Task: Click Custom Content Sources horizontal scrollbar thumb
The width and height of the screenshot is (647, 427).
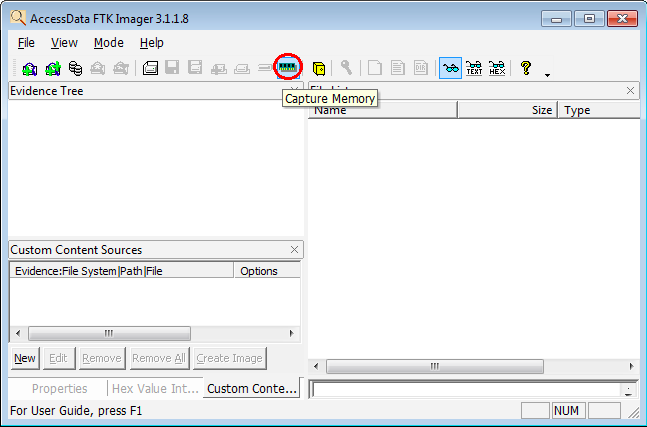Action: tap(109, 333)
